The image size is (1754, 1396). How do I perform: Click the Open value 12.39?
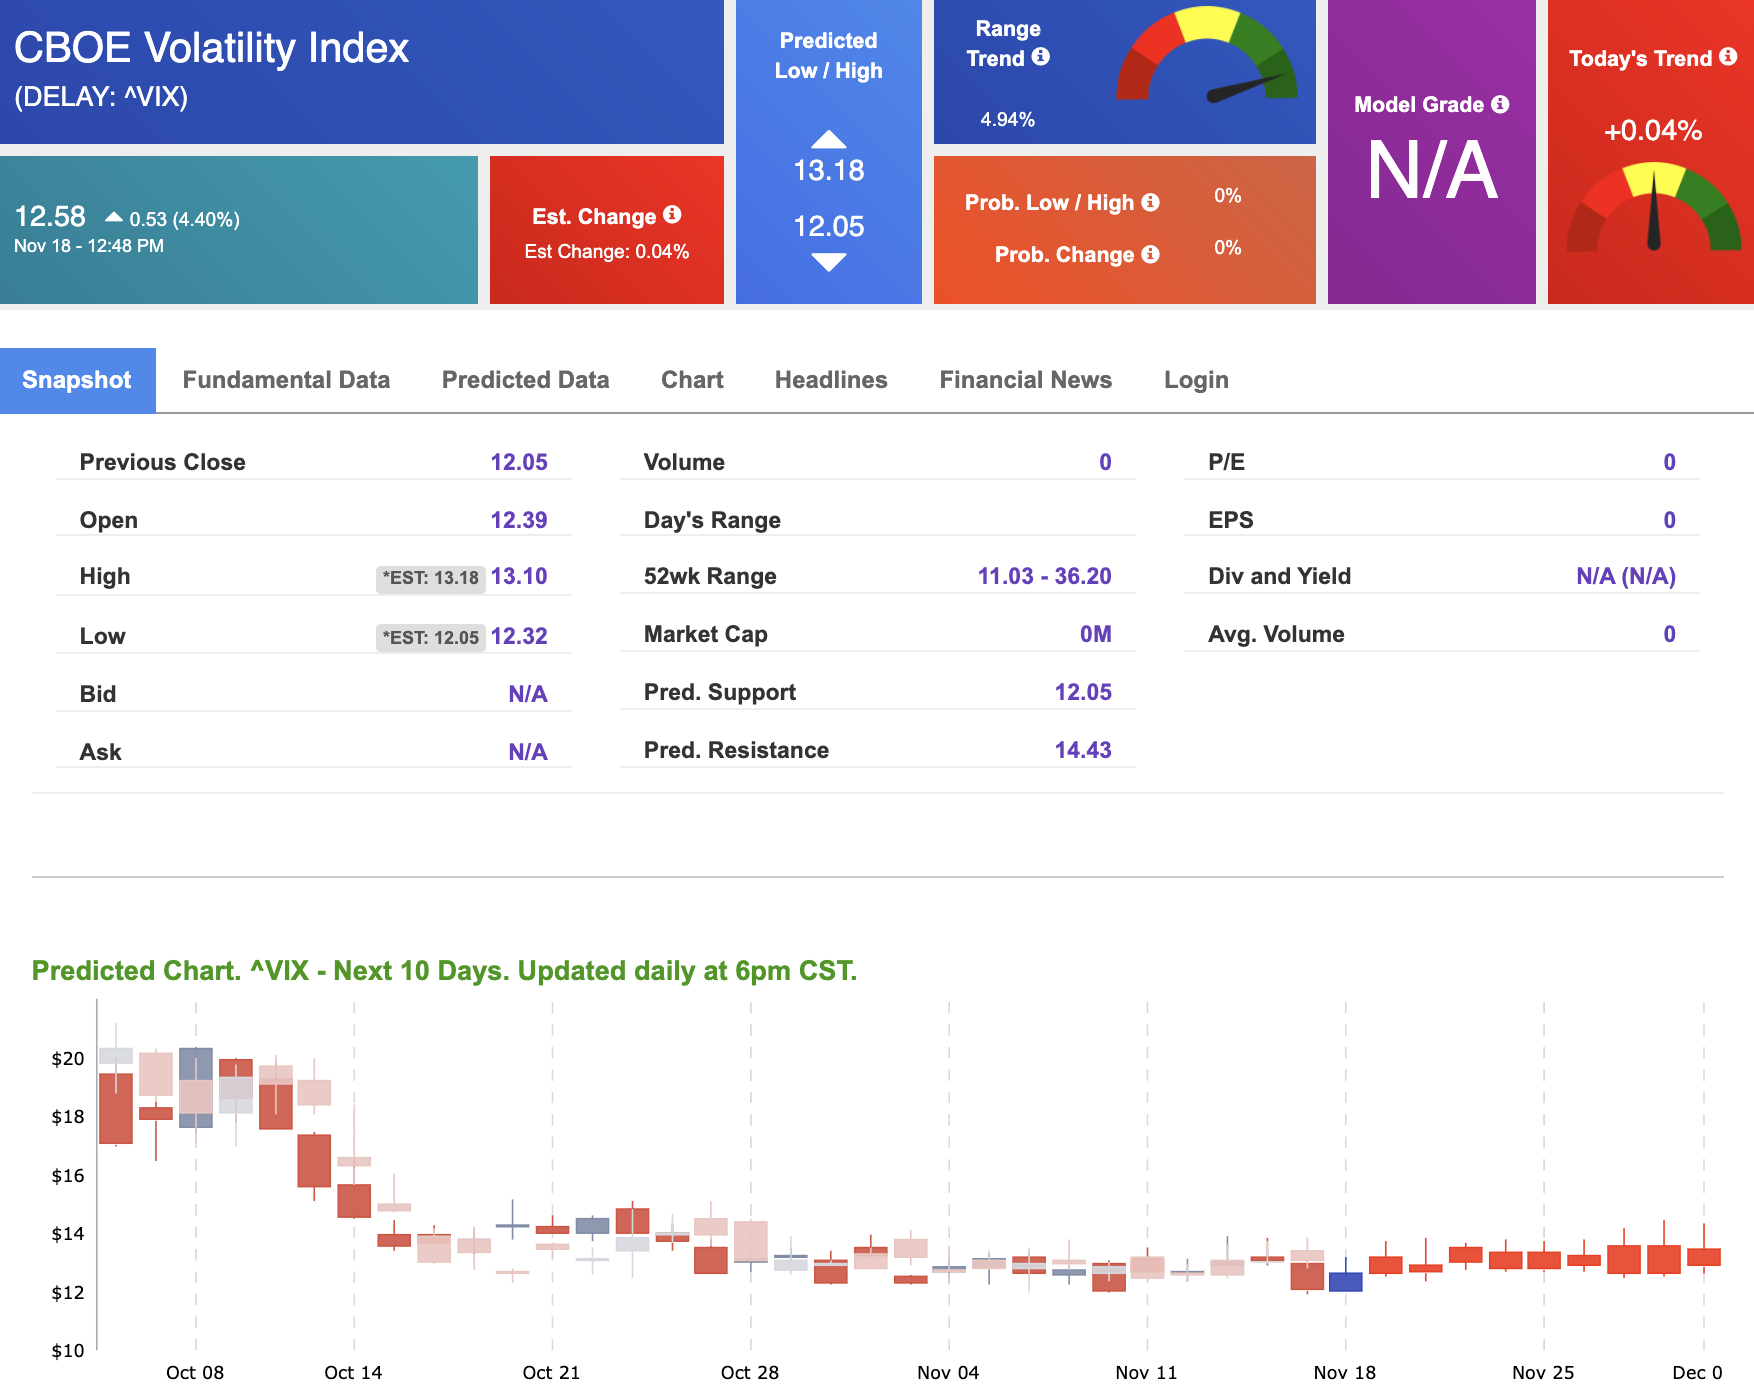pyautogui.click(x=519, y=520)
